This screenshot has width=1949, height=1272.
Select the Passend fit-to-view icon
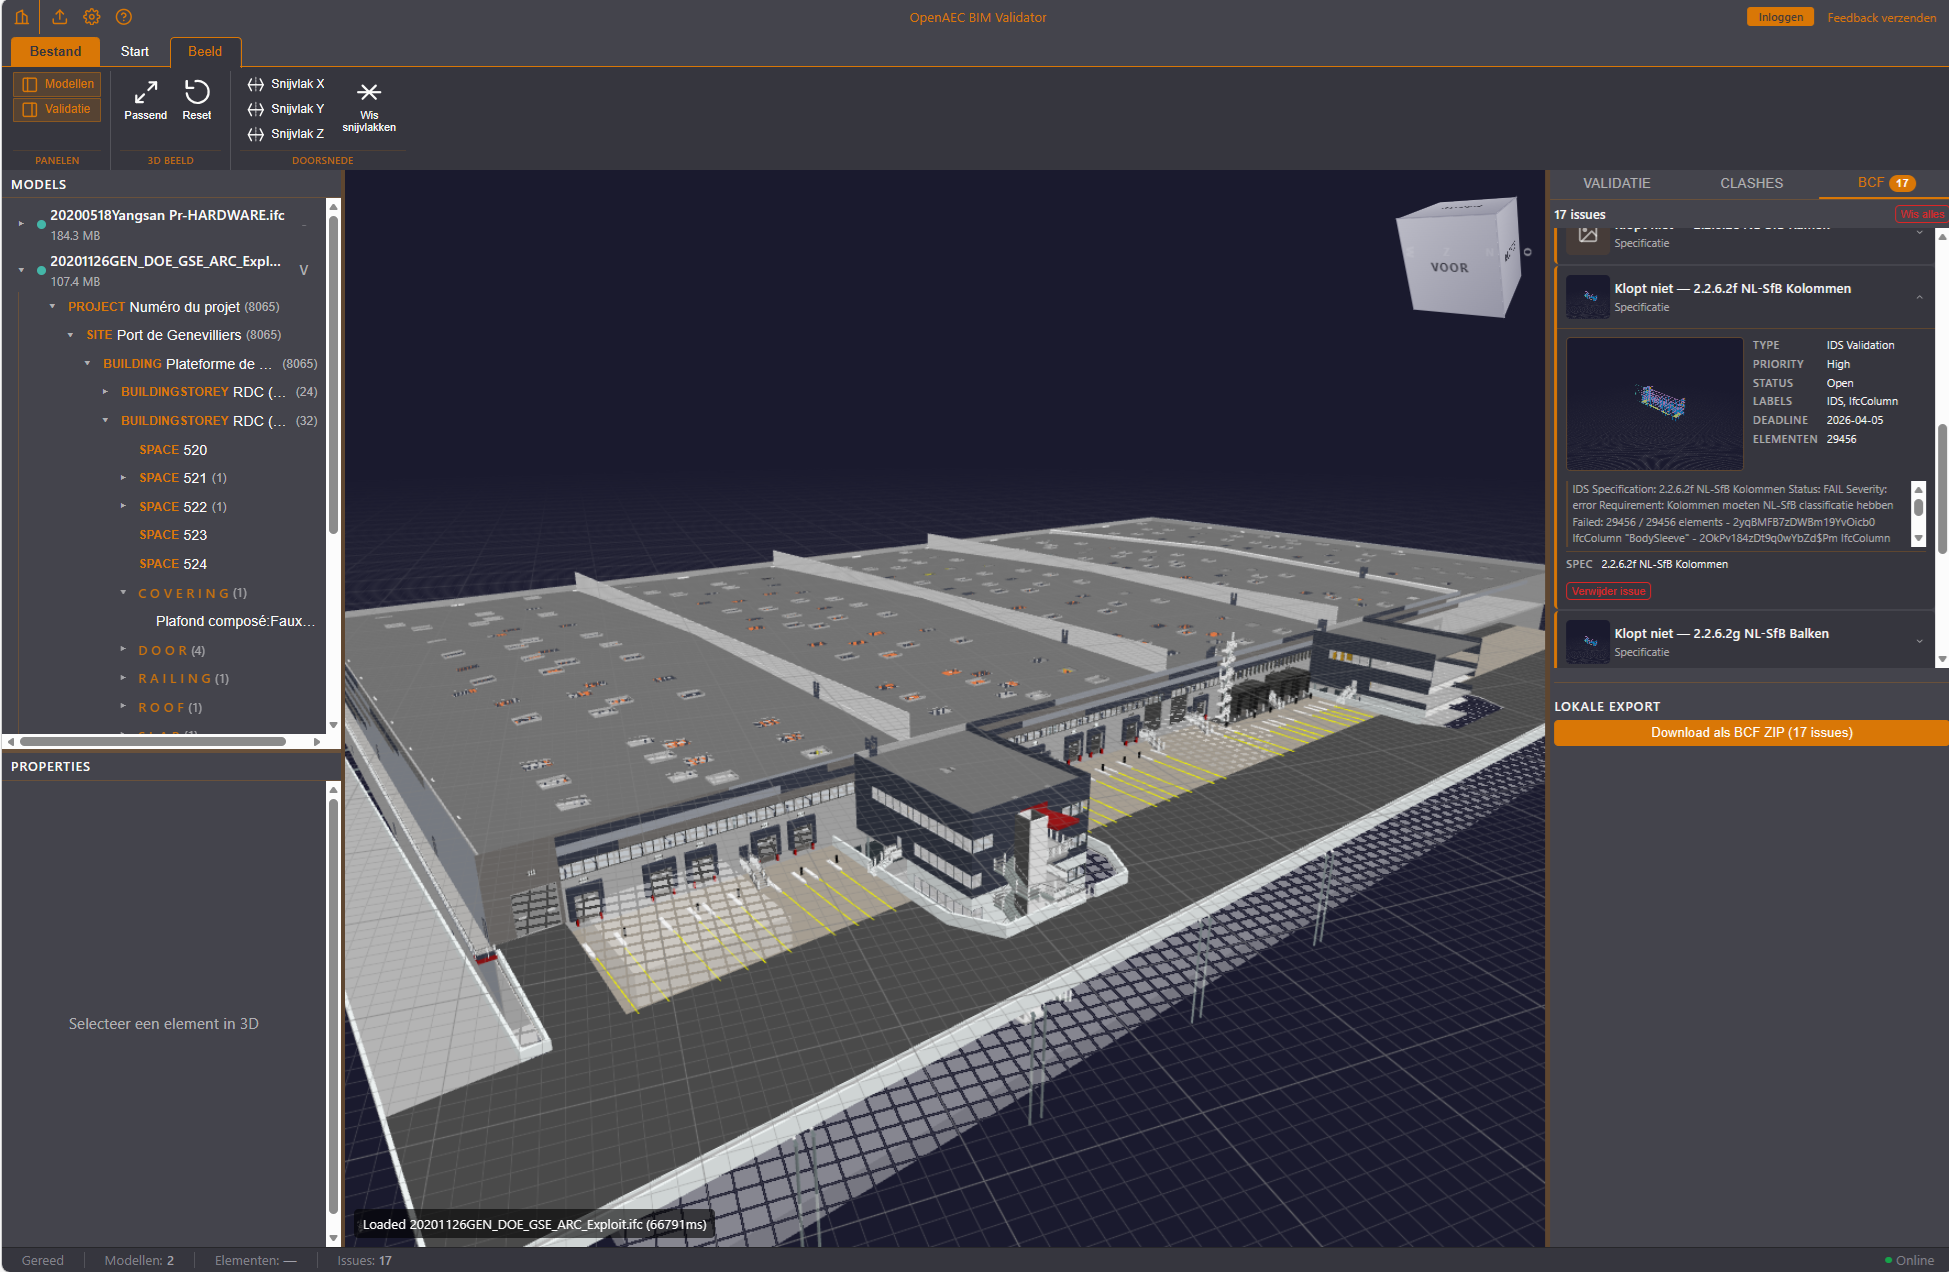(x=145, y=98)
